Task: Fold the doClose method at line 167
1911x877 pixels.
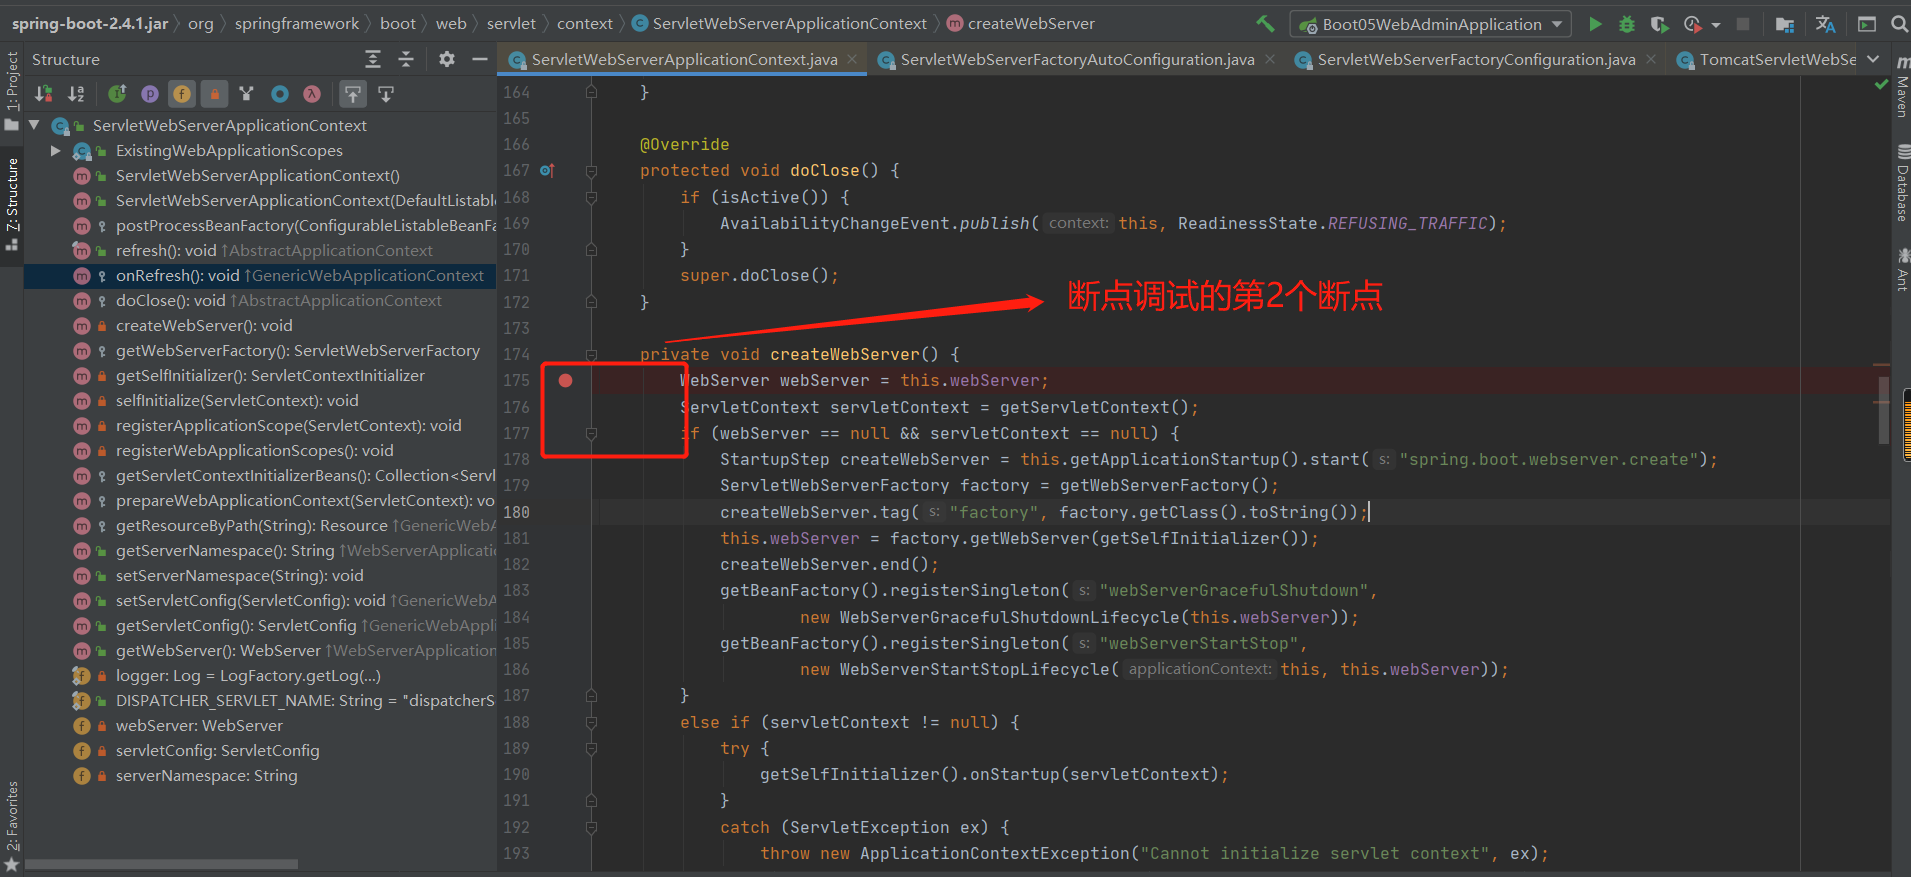Action: coord(591,171)
